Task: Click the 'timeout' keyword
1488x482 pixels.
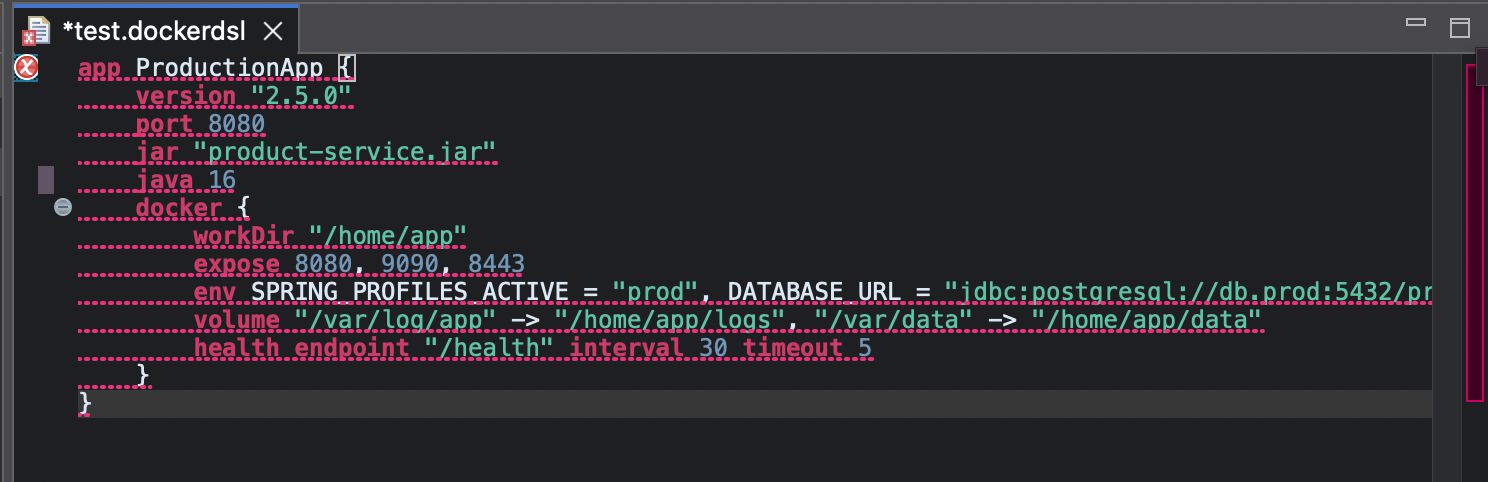Action: [791, 348]
